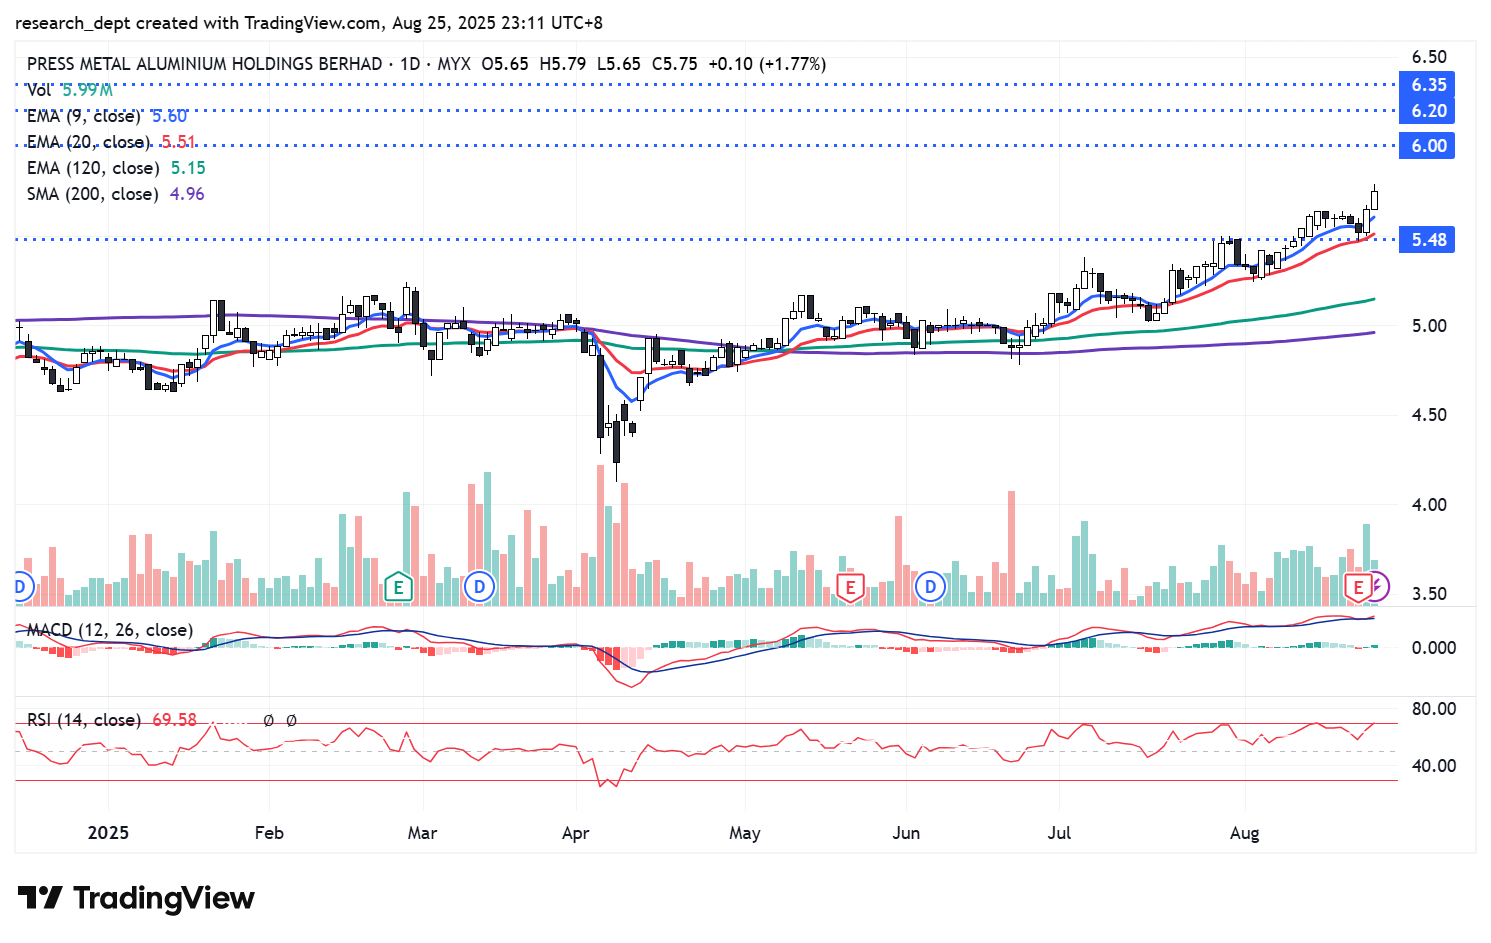Viewport: 1491px width, 943px height.
Task: Click the 6.50 price axis label
Action: 1429,57
